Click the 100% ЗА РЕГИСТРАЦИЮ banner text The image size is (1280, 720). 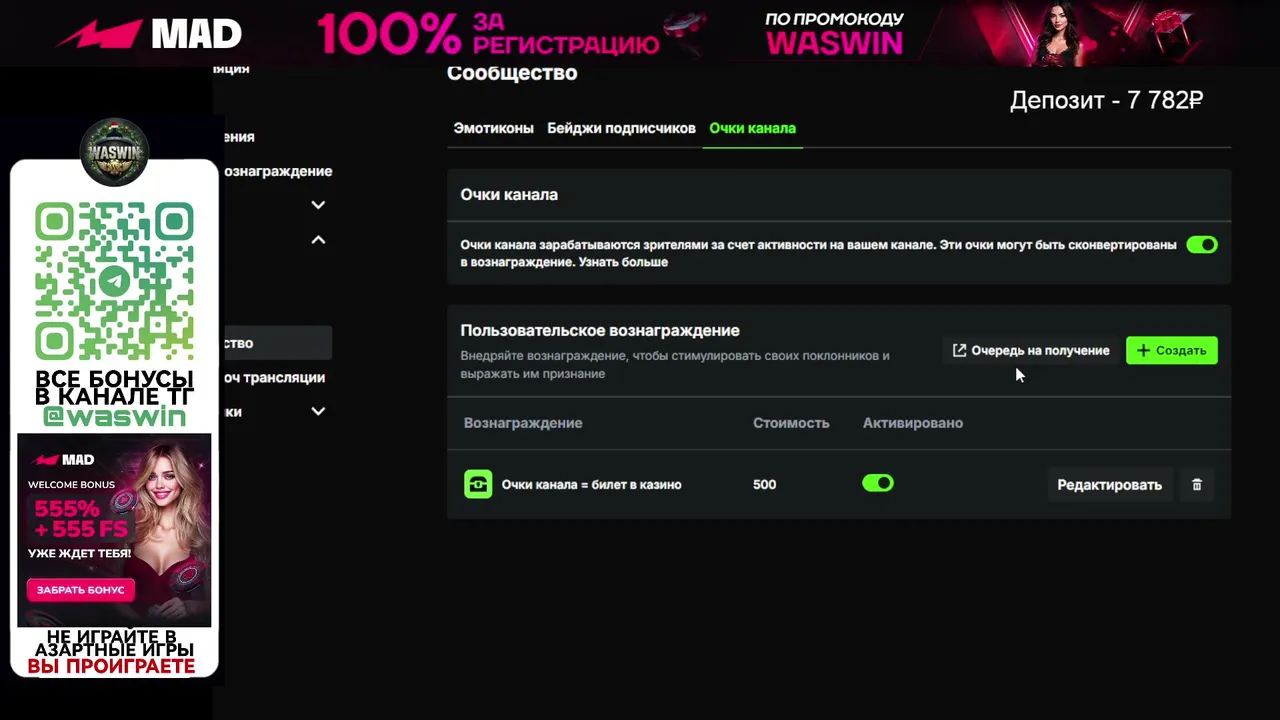tap(488, 34)
